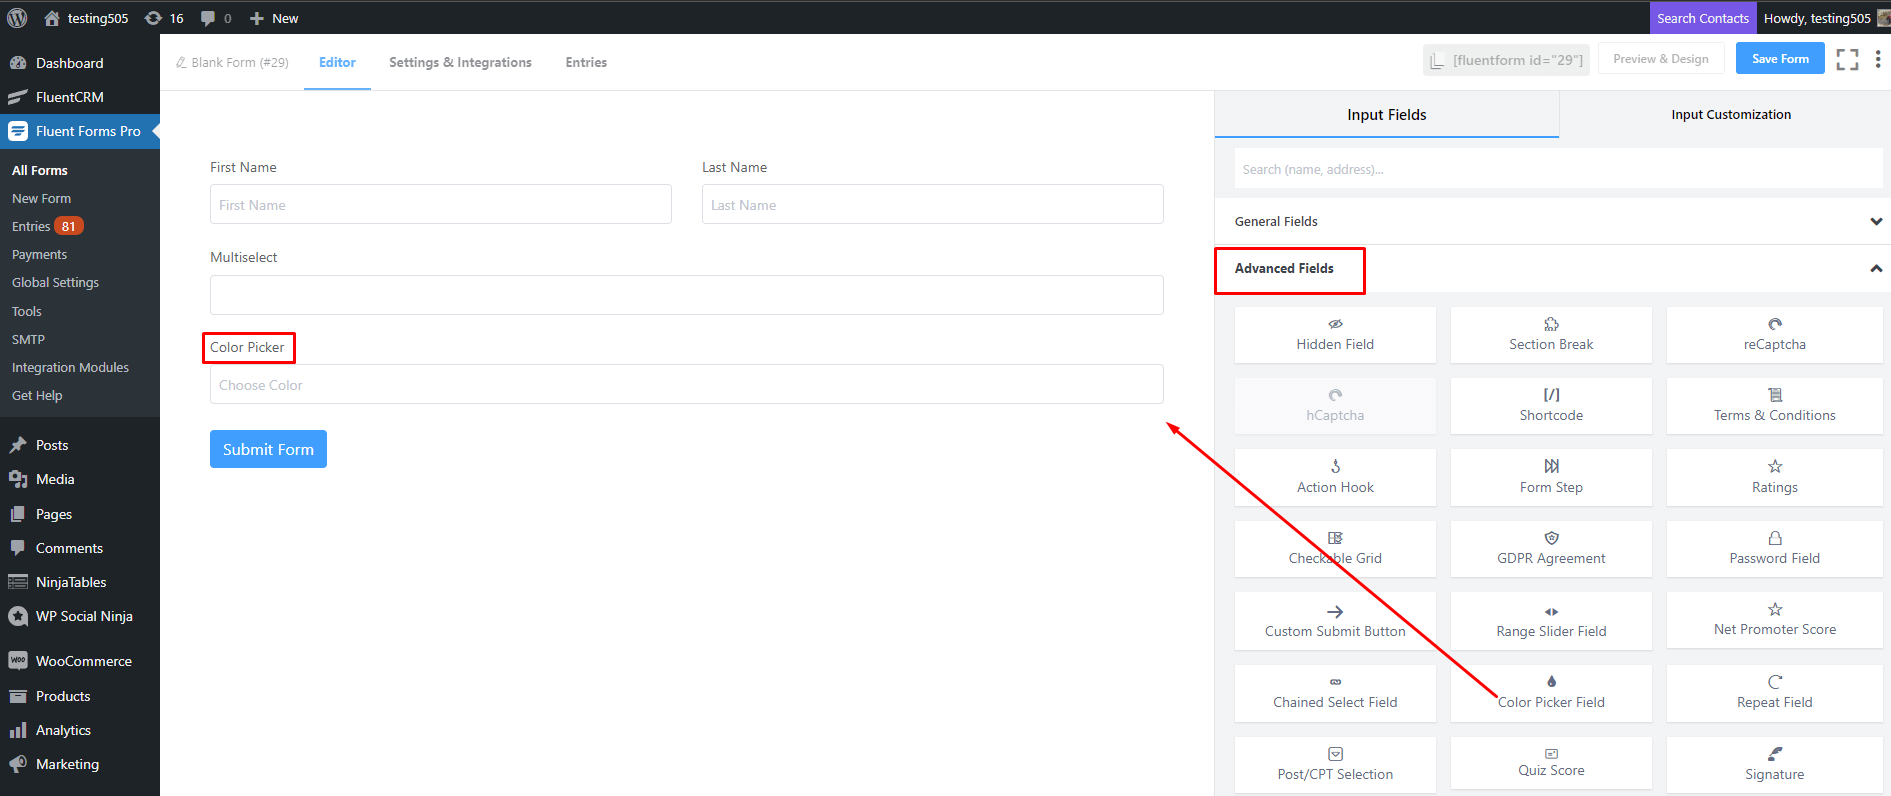
Task: Add the Ratings field
Action: tap(1774, 477)
